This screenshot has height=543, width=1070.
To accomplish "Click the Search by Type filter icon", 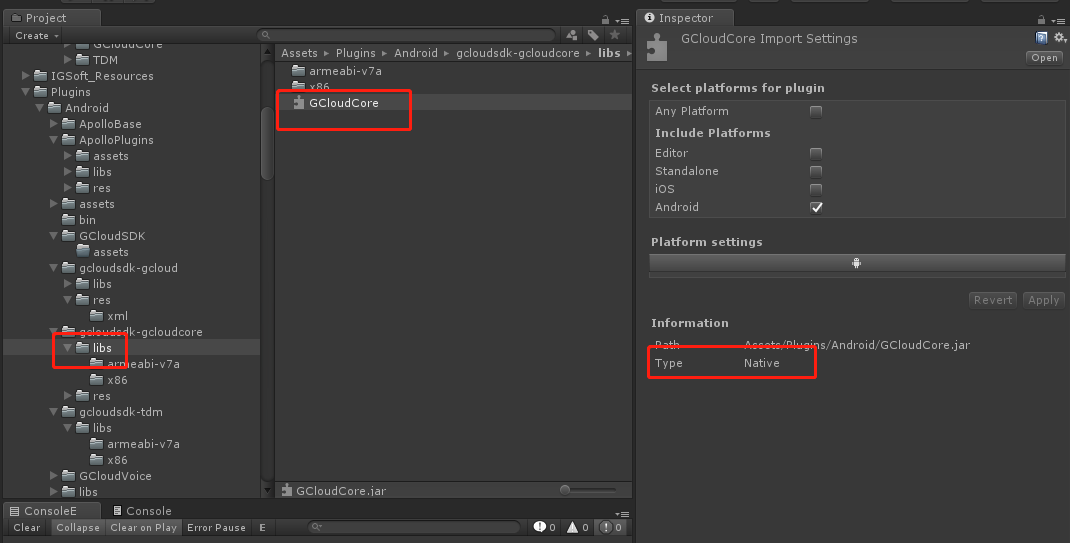I will pyautogui.click(x=572, y=35).
